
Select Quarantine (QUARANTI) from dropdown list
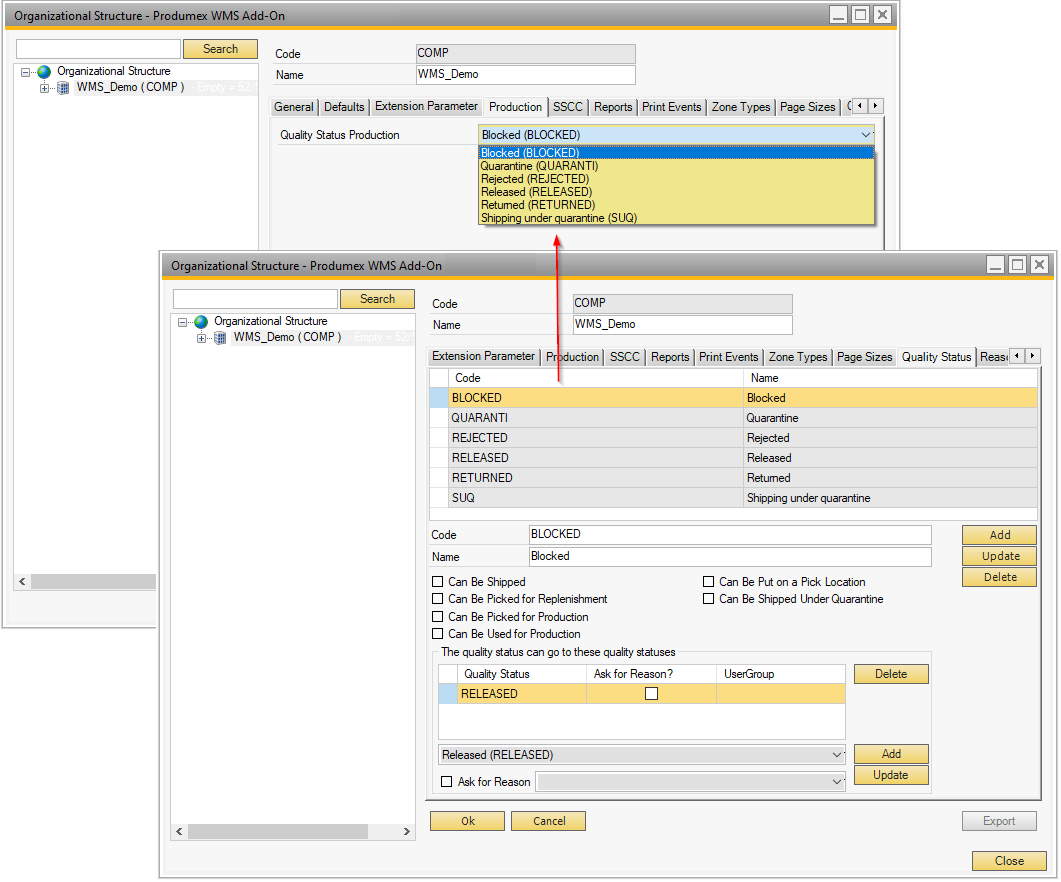click(x=539, y=166)
